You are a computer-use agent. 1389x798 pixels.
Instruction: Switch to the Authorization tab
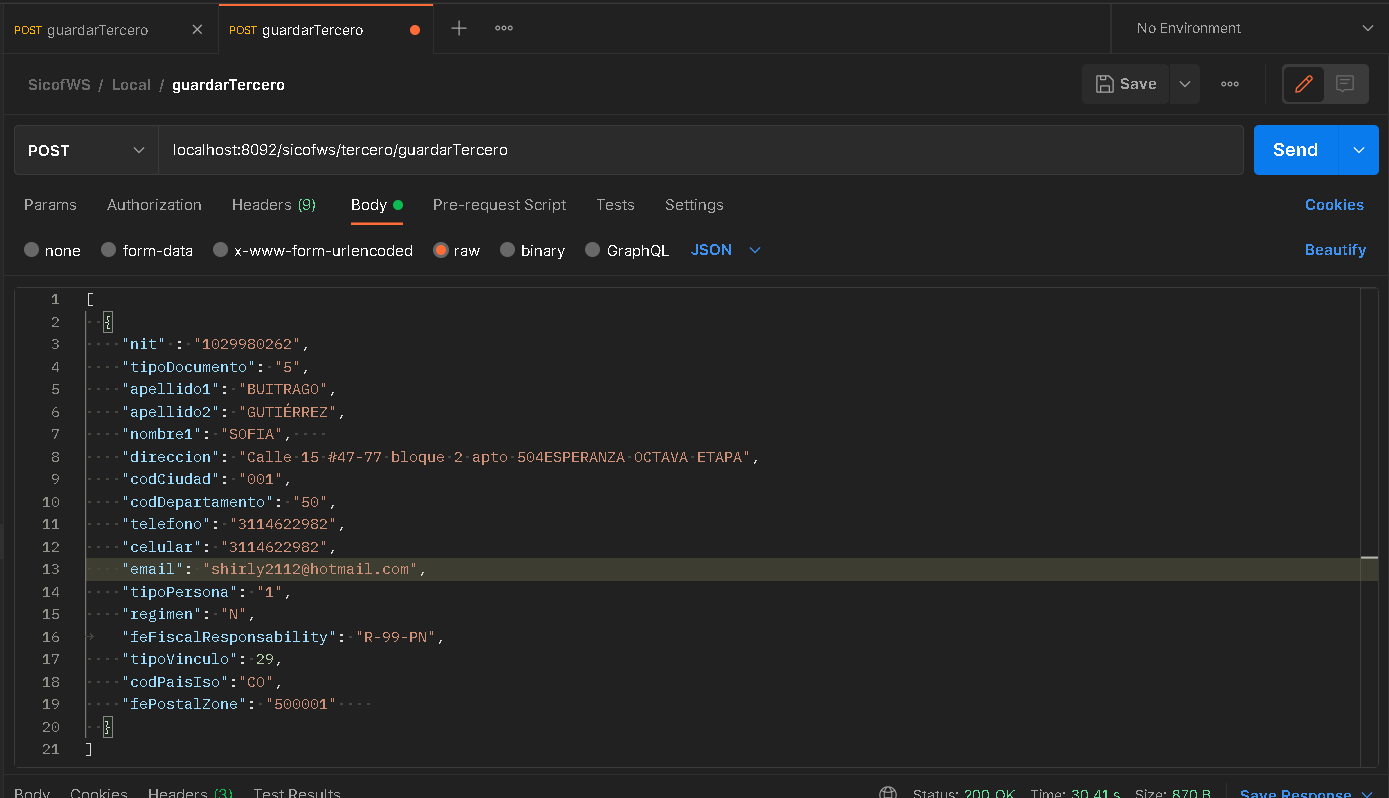[x=154, y=204]
